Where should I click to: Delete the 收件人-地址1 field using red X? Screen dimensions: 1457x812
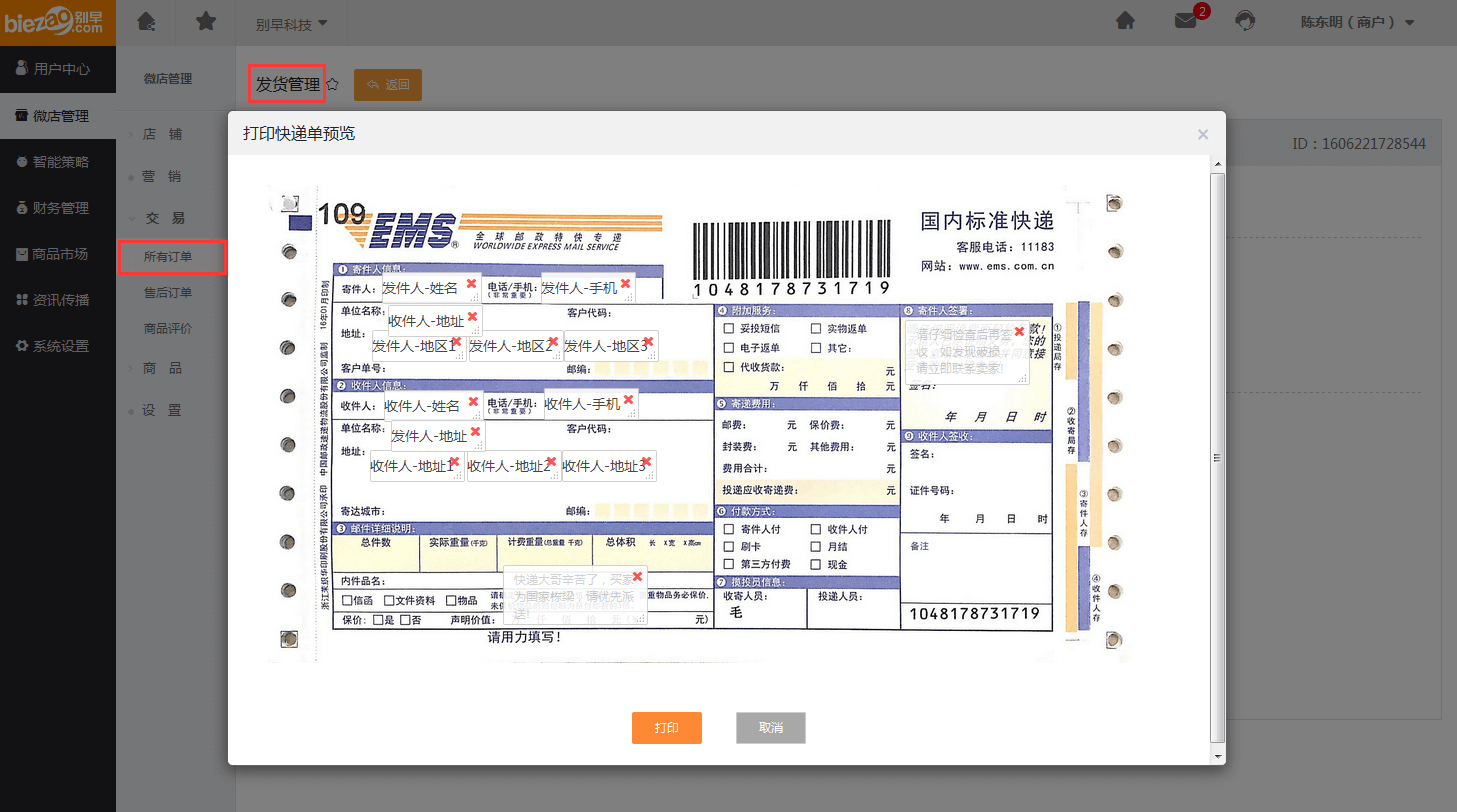click(454, 462)
